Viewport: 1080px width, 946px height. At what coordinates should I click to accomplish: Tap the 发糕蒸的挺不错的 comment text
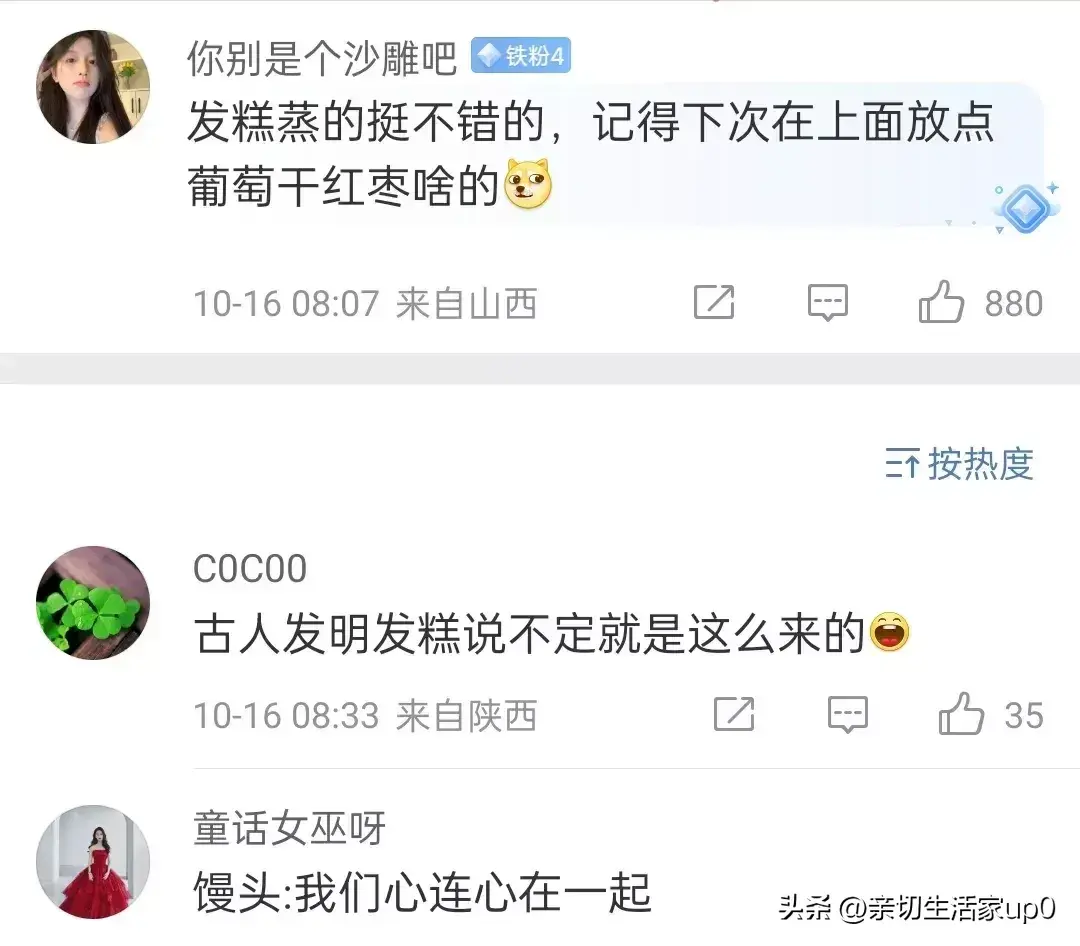pyautogui.click(x=591, y=154)
